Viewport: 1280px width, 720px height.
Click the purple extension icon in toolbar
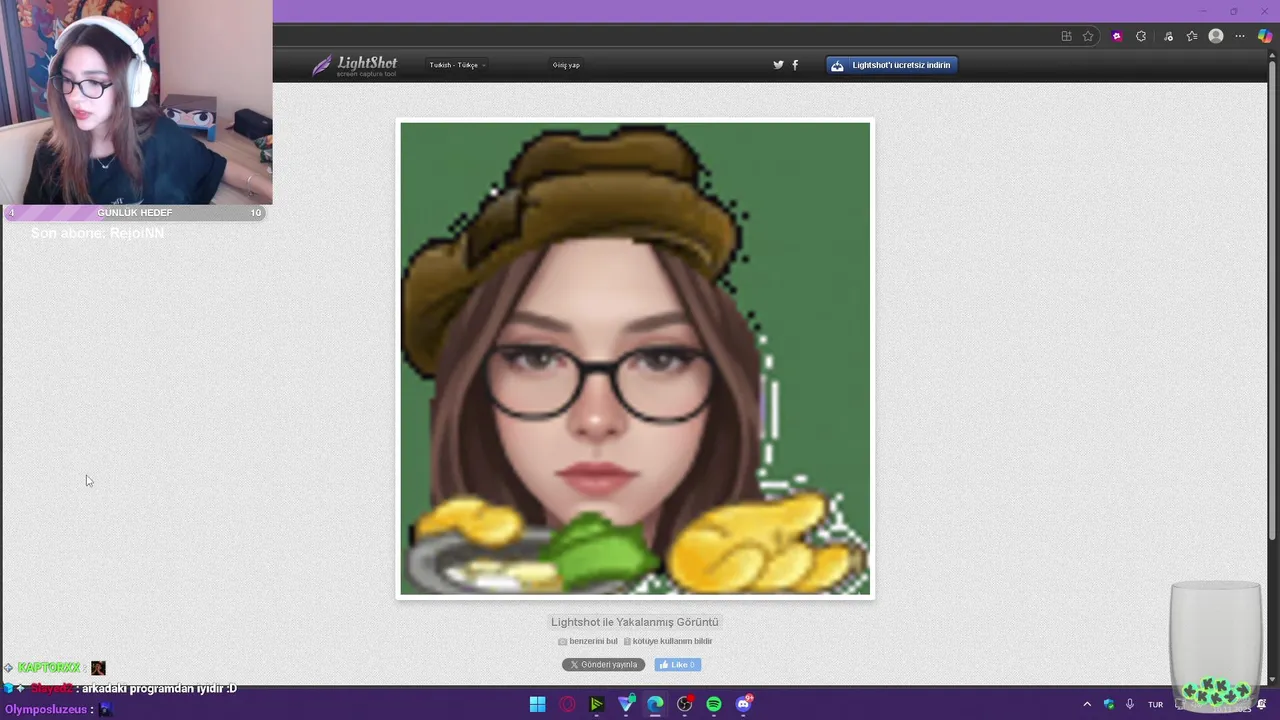(1116, 36)
